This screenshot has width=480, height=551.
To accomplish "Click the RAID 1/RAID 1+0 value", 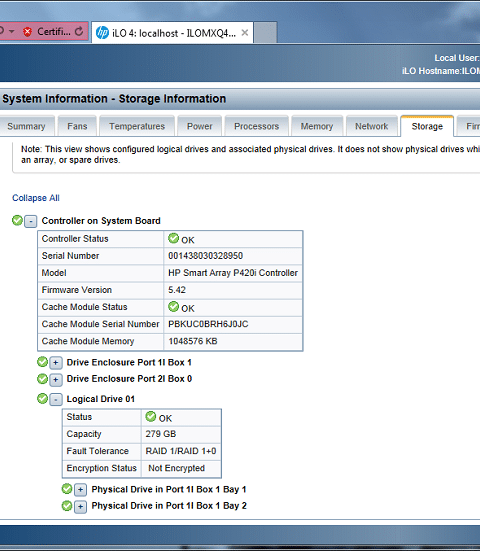I will pos(181,451).
